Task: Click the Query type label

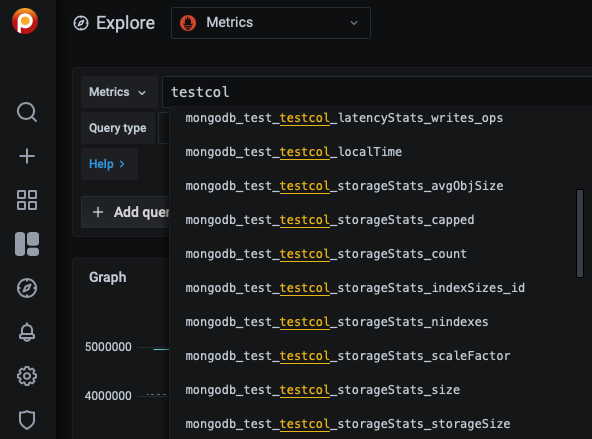Action: [117, 128]
